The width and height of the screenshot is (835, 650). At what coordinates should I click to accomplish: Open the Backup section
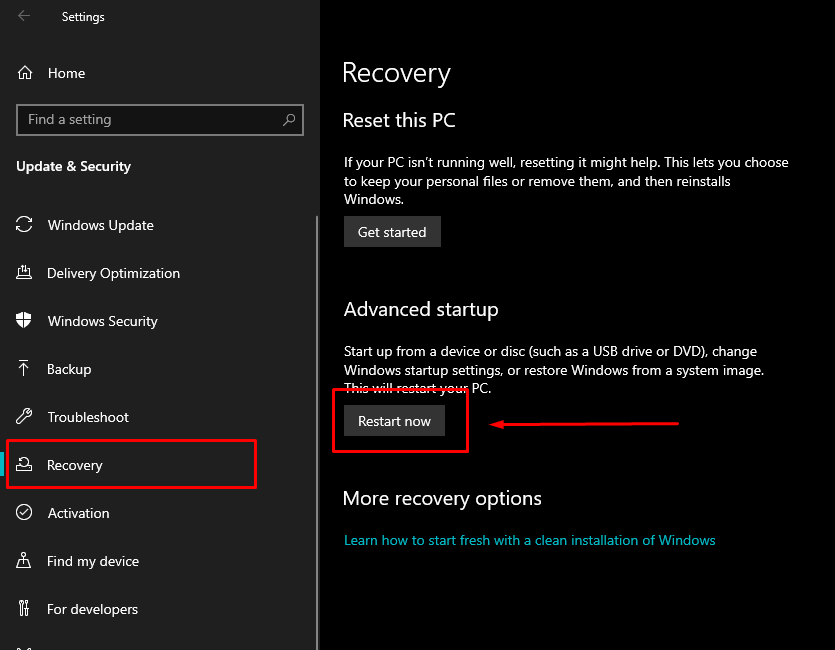(x=69, y=369)
